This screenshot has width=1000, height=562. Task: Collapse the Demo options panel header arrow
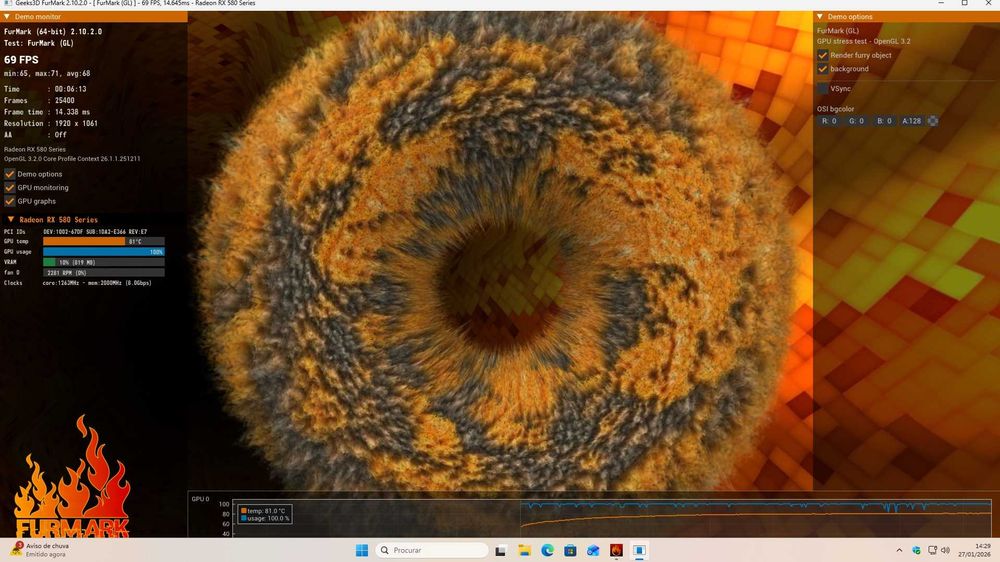pos(820,17)
